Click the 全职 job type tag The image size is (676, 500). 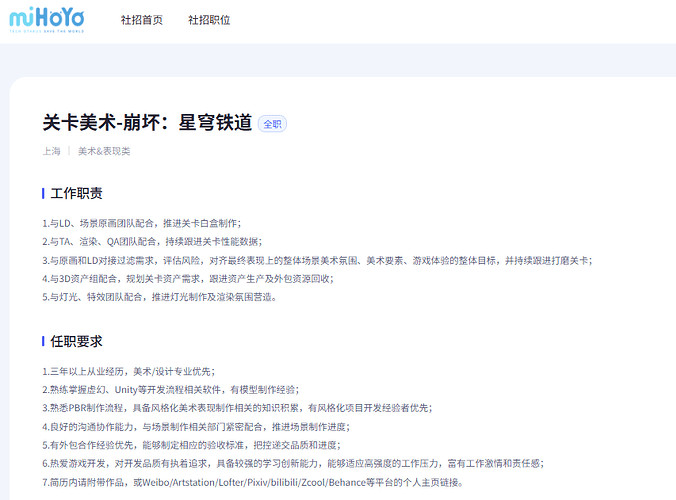pyautogui.click(x=272, y=124)
